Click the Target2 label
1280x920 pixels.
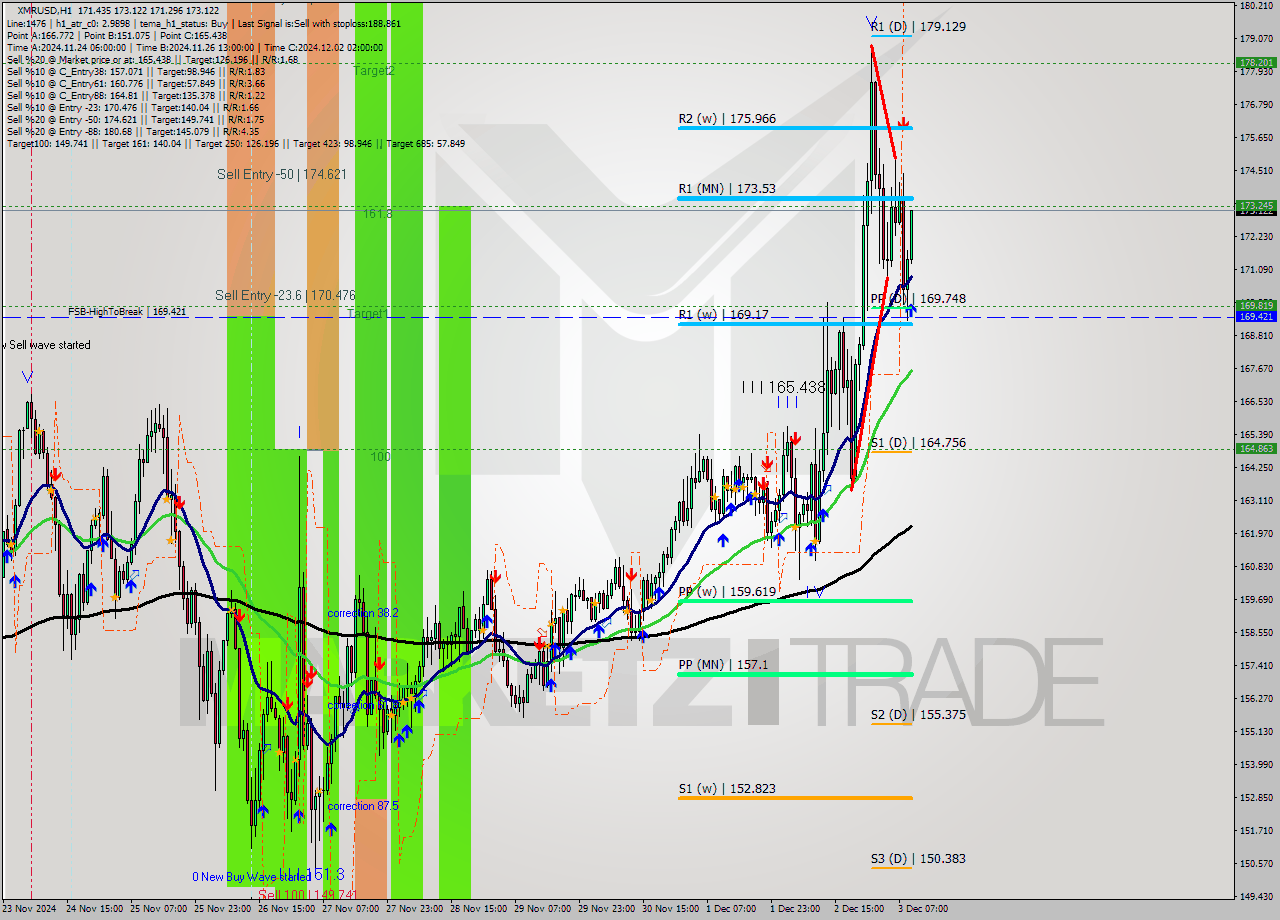(x=373, y=71)
